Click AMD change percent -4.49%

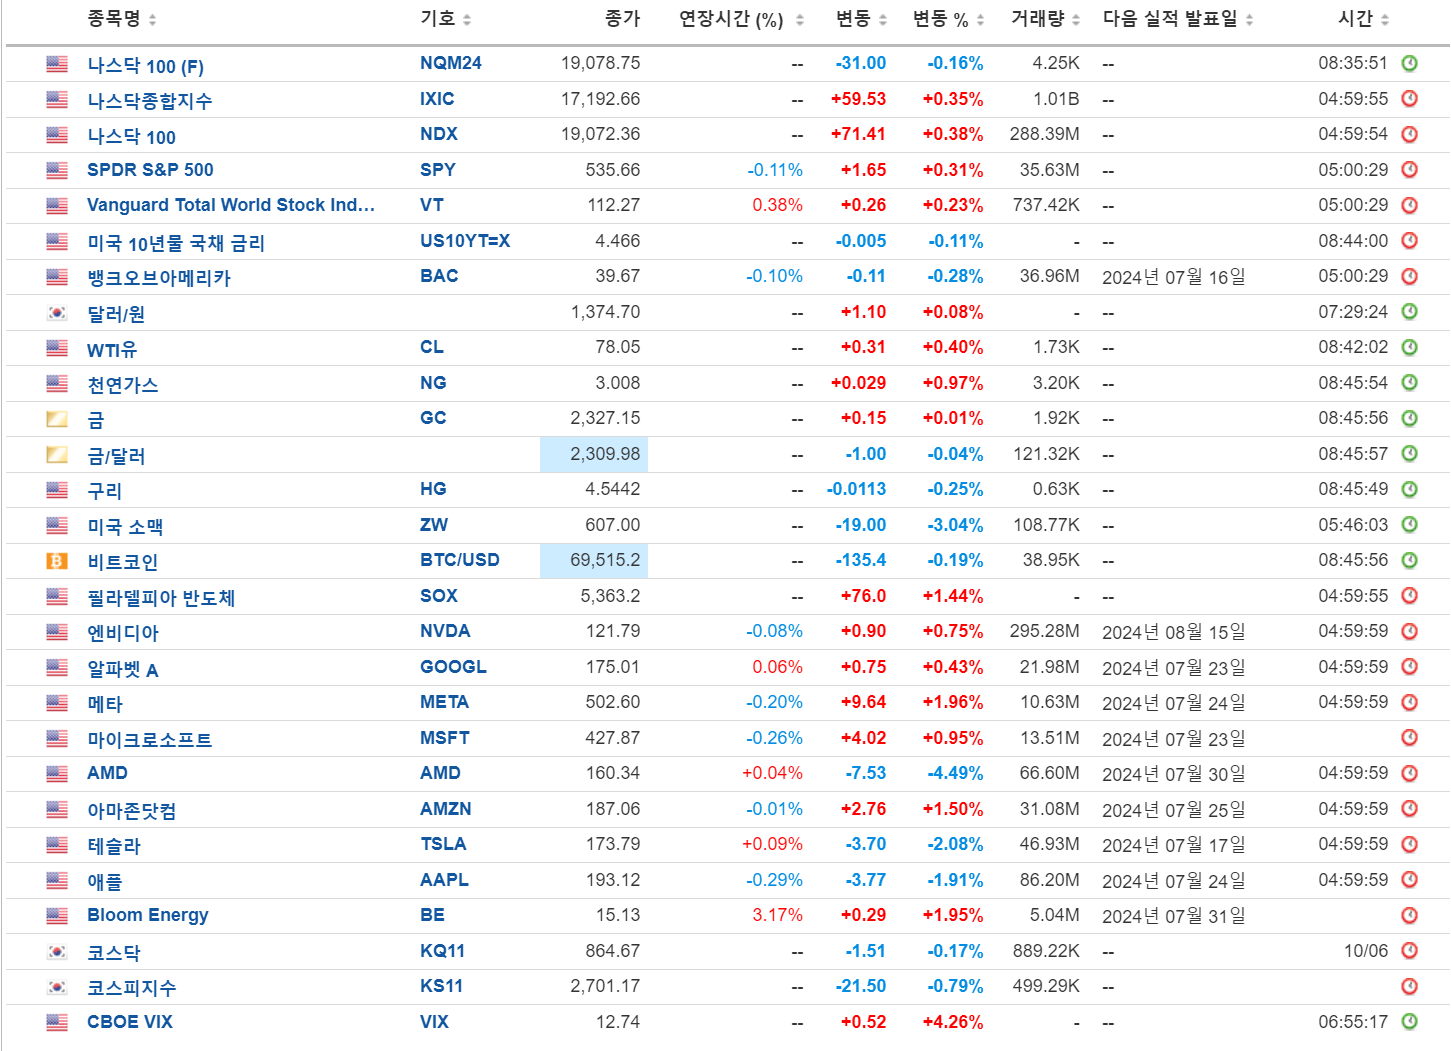point(955,773)
